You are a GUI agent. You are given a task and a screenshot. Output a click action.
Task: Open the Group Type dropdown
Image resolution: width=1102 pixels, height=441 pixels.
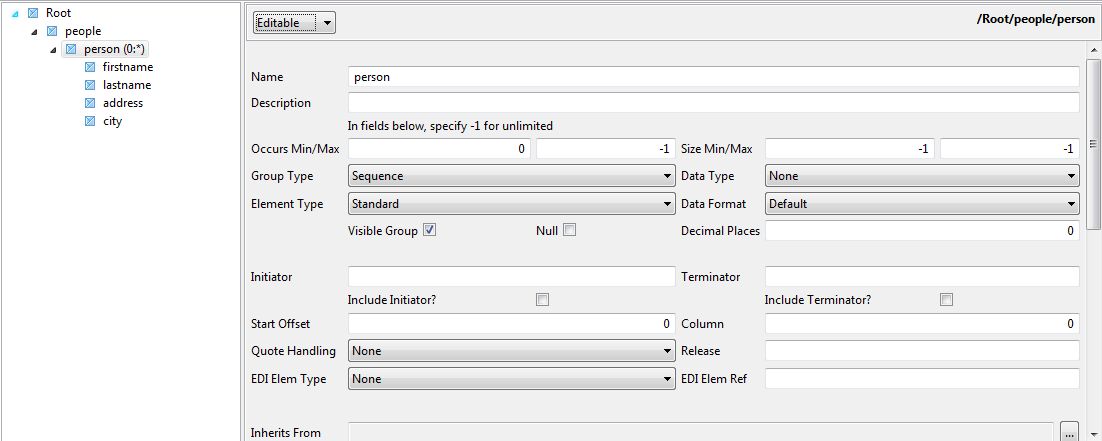coord(511,176)
